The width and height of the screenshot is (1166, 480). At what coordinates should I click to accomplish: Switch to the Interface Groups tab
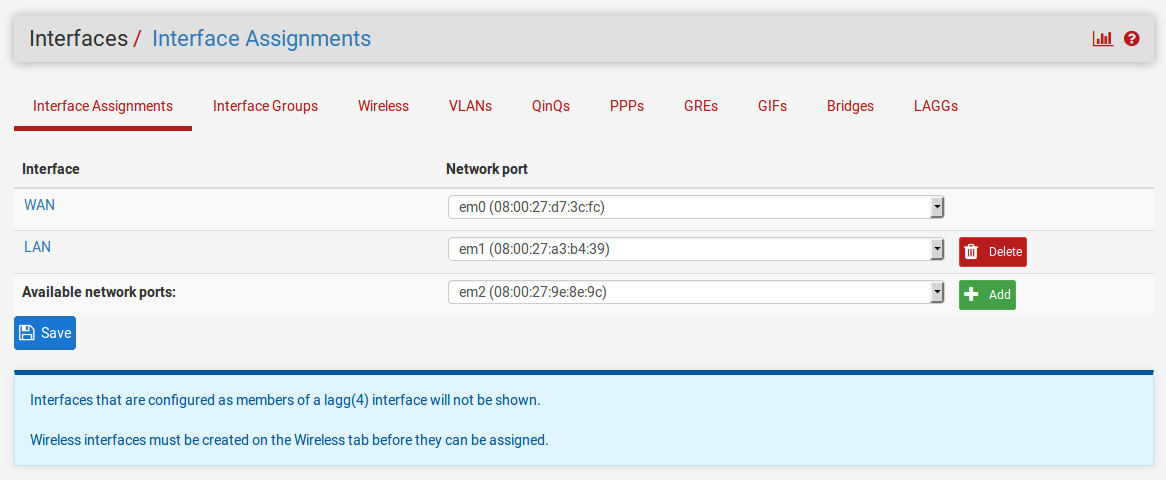coord(265,106)
